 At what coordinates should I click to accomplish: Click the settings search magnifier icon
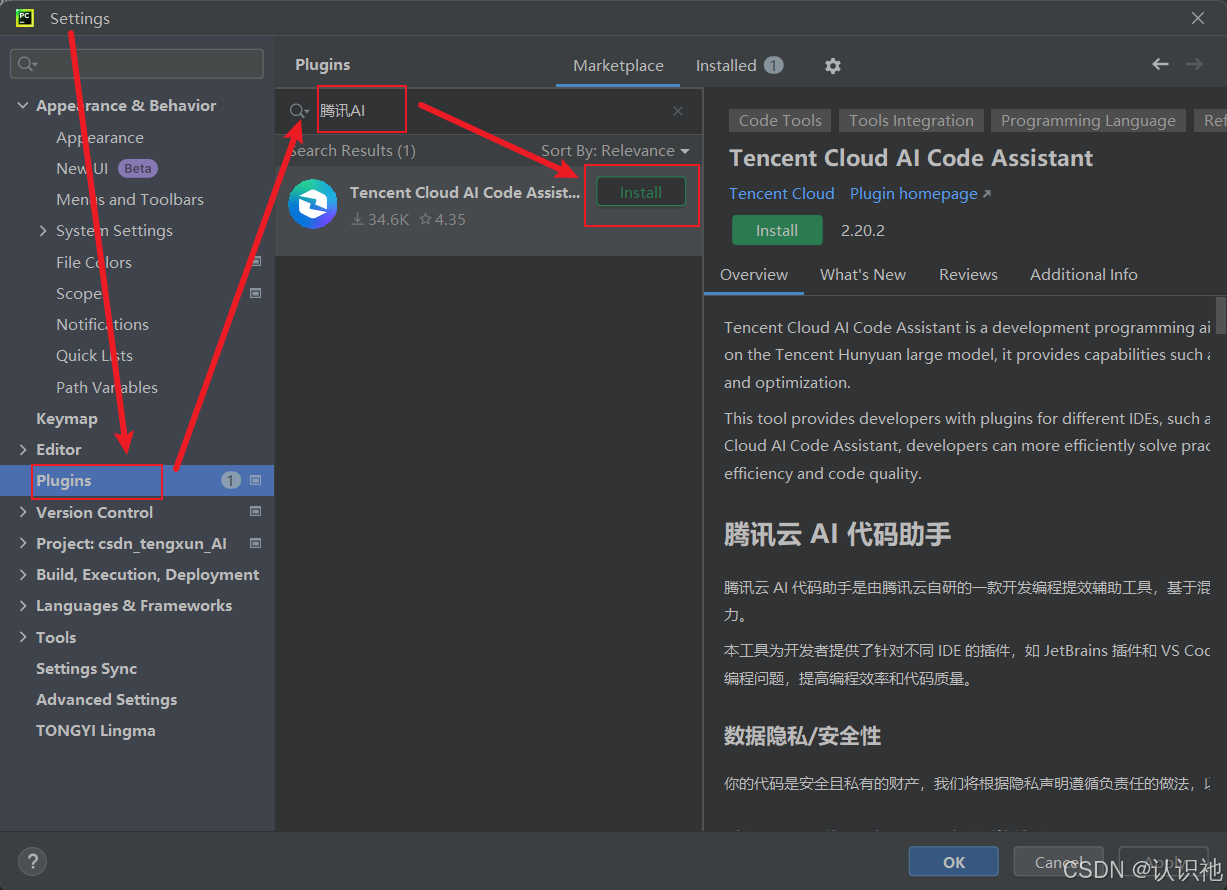pos(27,64)
